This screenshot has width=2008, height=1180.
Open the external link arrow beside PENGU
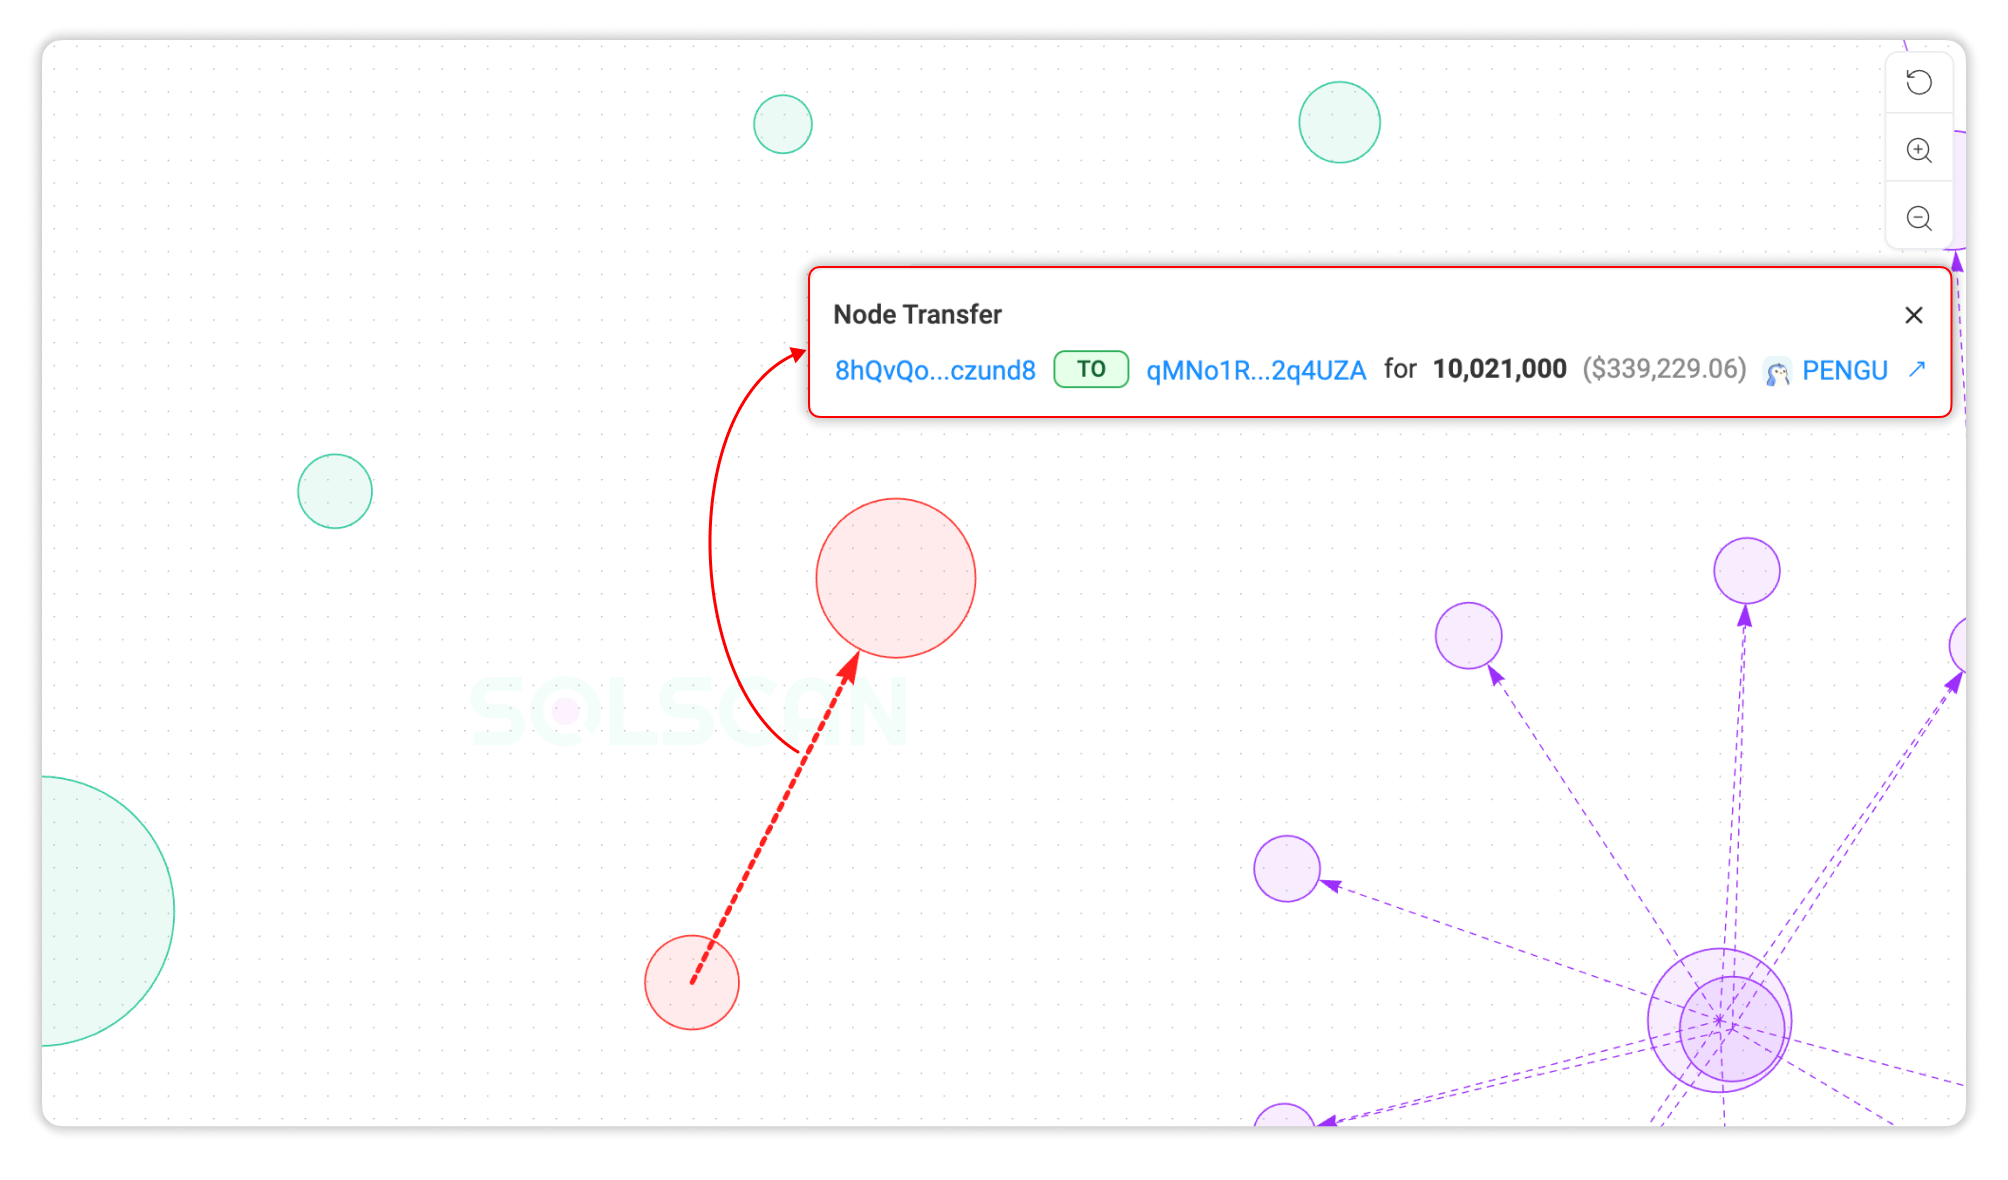pos(1916,370)
